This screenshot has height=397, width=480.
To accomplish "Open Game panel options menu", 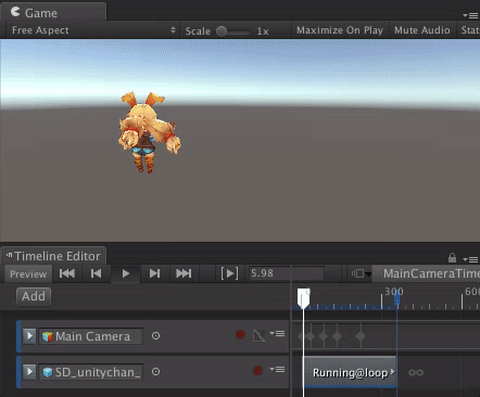I will click(x=470, y=16).
